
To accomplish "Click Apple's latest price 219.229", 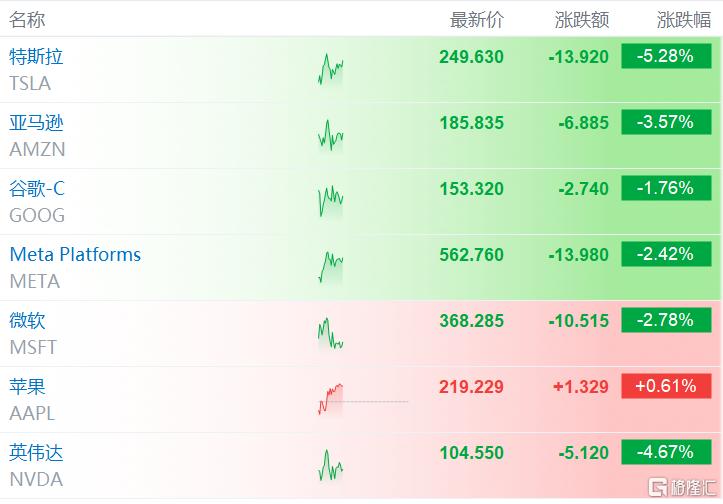I will point(471,386).
